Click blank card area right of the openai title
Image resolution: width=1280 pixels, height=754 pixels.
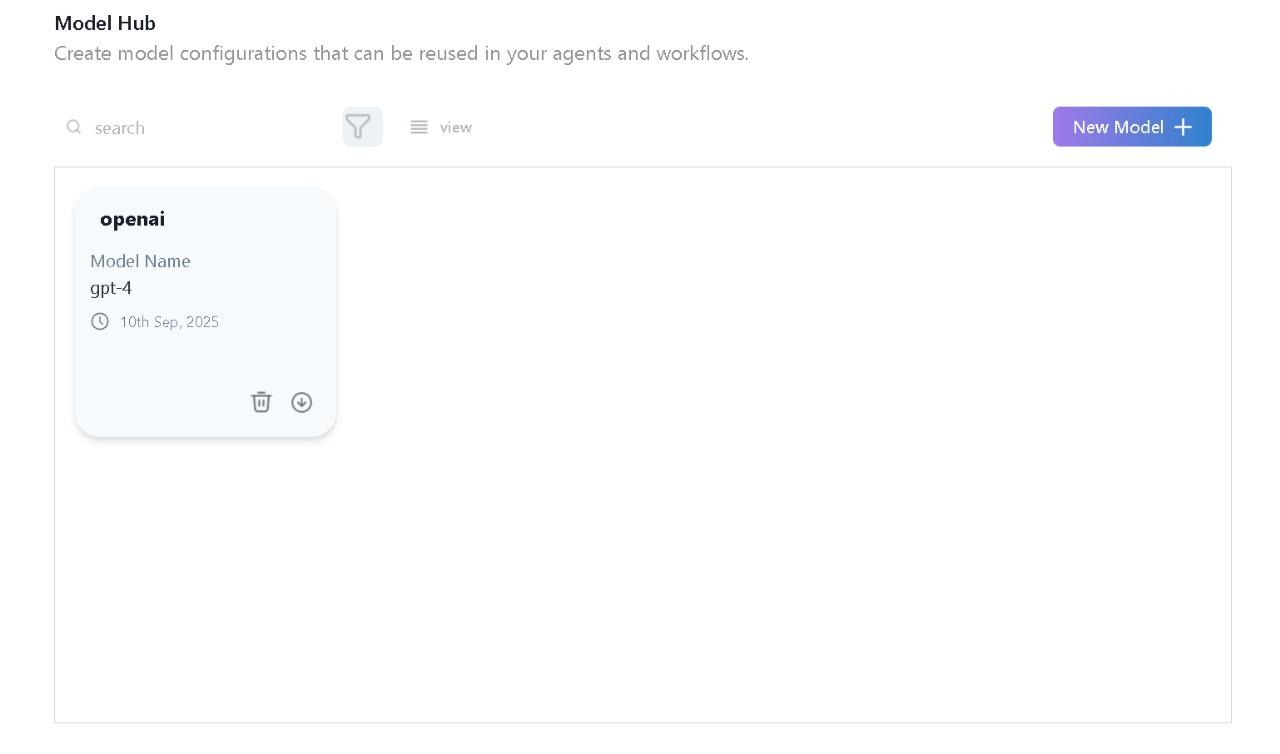pos(260,219)
